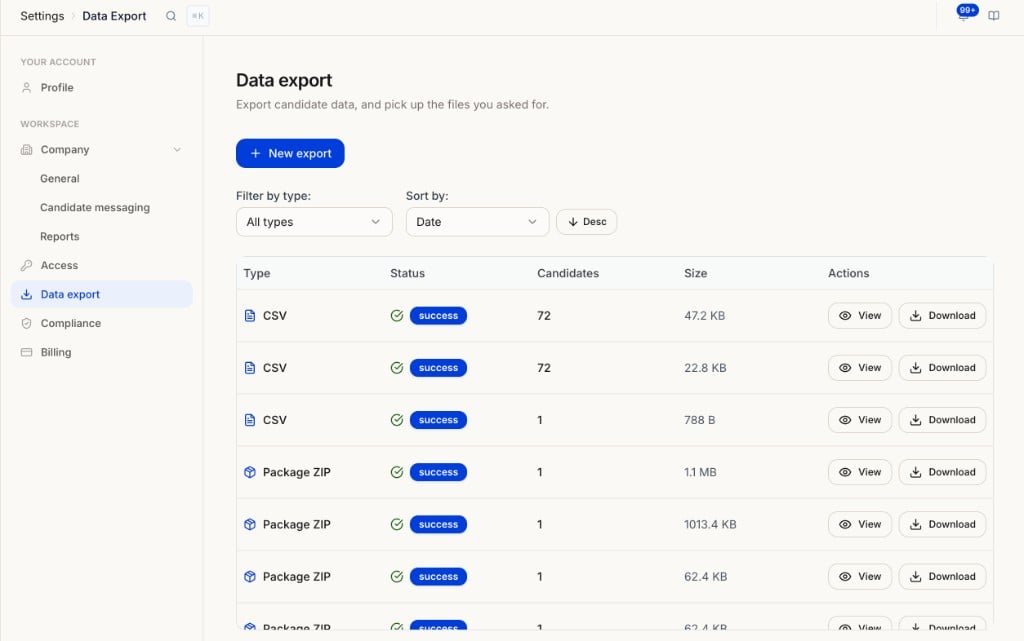Click the Data export page heading
The height and width of the screenshot is (641, 1024).
pyautogui.click(x=284, y=80)
